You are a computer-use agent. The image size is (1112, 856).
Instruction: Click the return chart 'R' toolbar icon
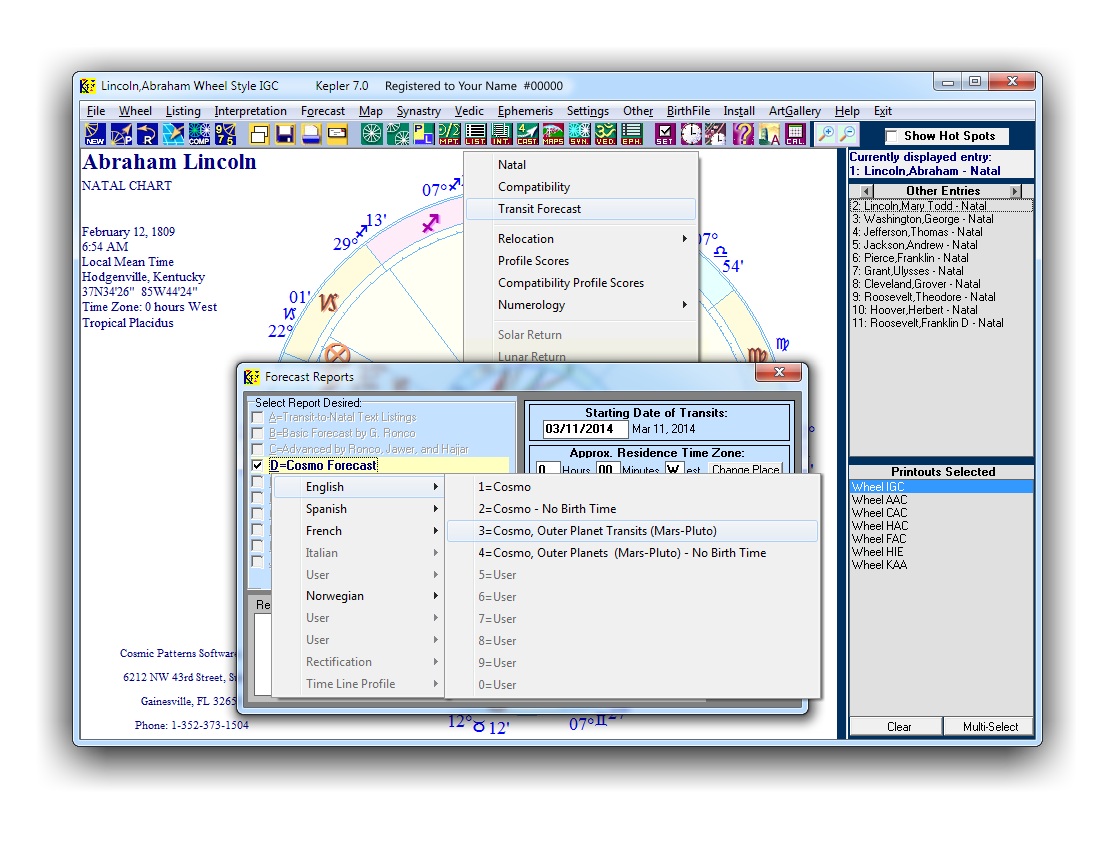(x=147, y=134)
